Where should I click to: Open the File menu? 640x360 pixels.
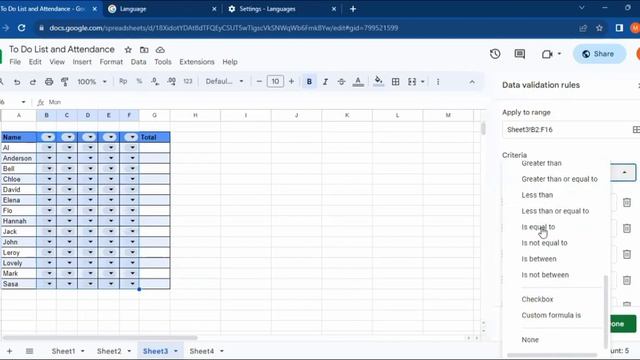15,62
